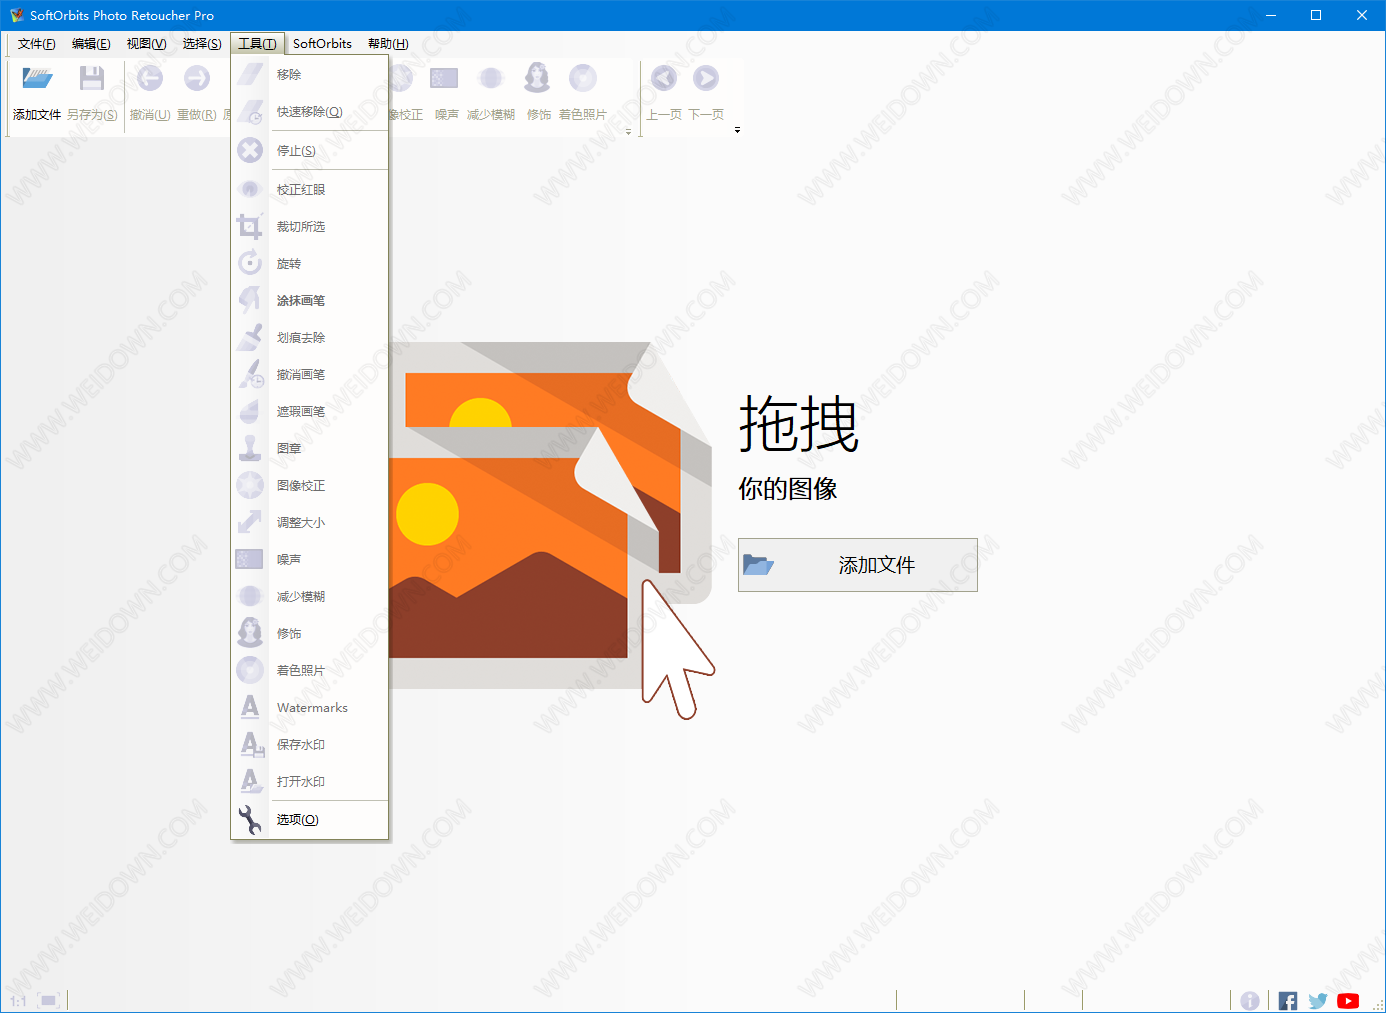Click the large 添加文件 button
Viewport: 1386px width, 1013px height.
(x=857, y=565)
